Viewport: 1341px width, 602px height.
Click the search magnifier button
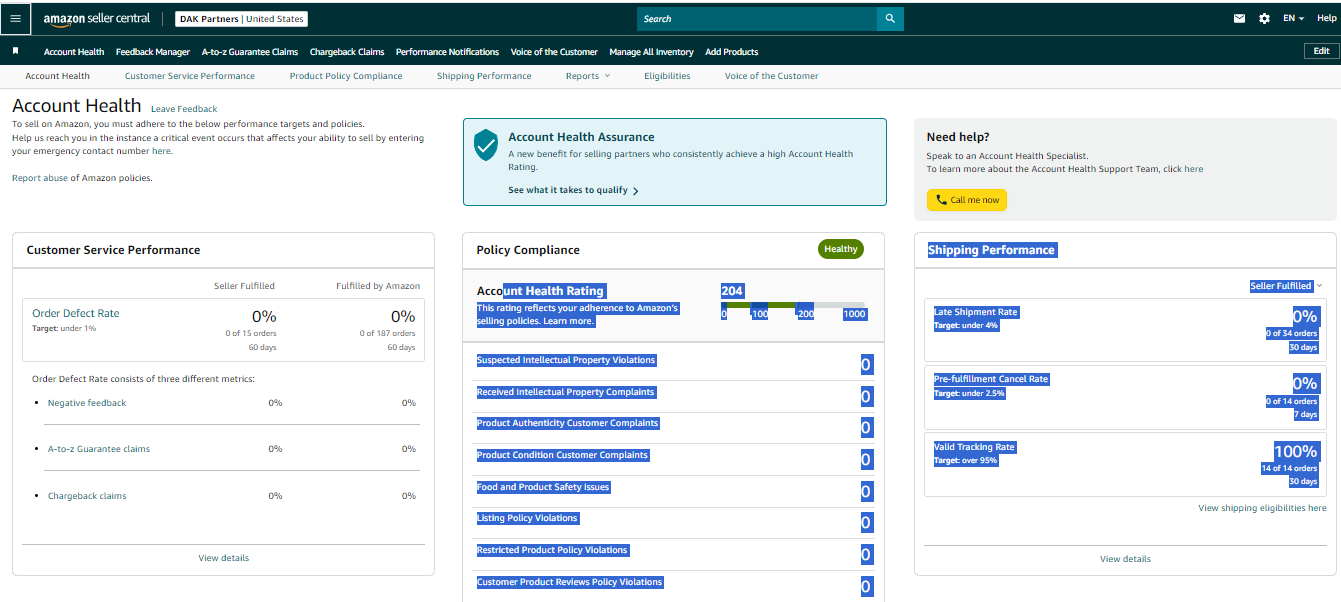[x=890, y=19]
